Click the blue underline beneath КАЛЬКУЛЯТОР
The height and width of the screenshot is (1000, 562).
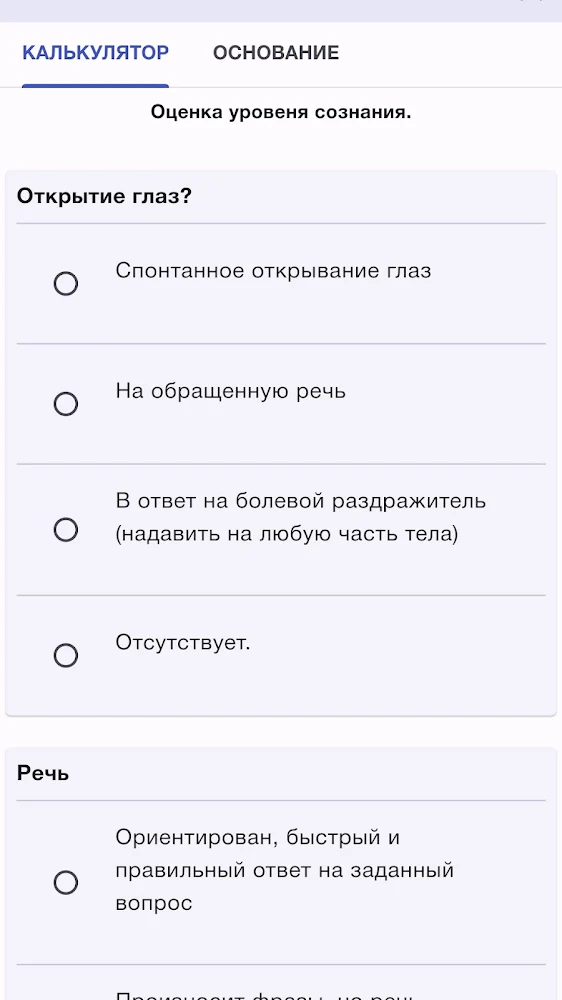(x=96, y=85)
